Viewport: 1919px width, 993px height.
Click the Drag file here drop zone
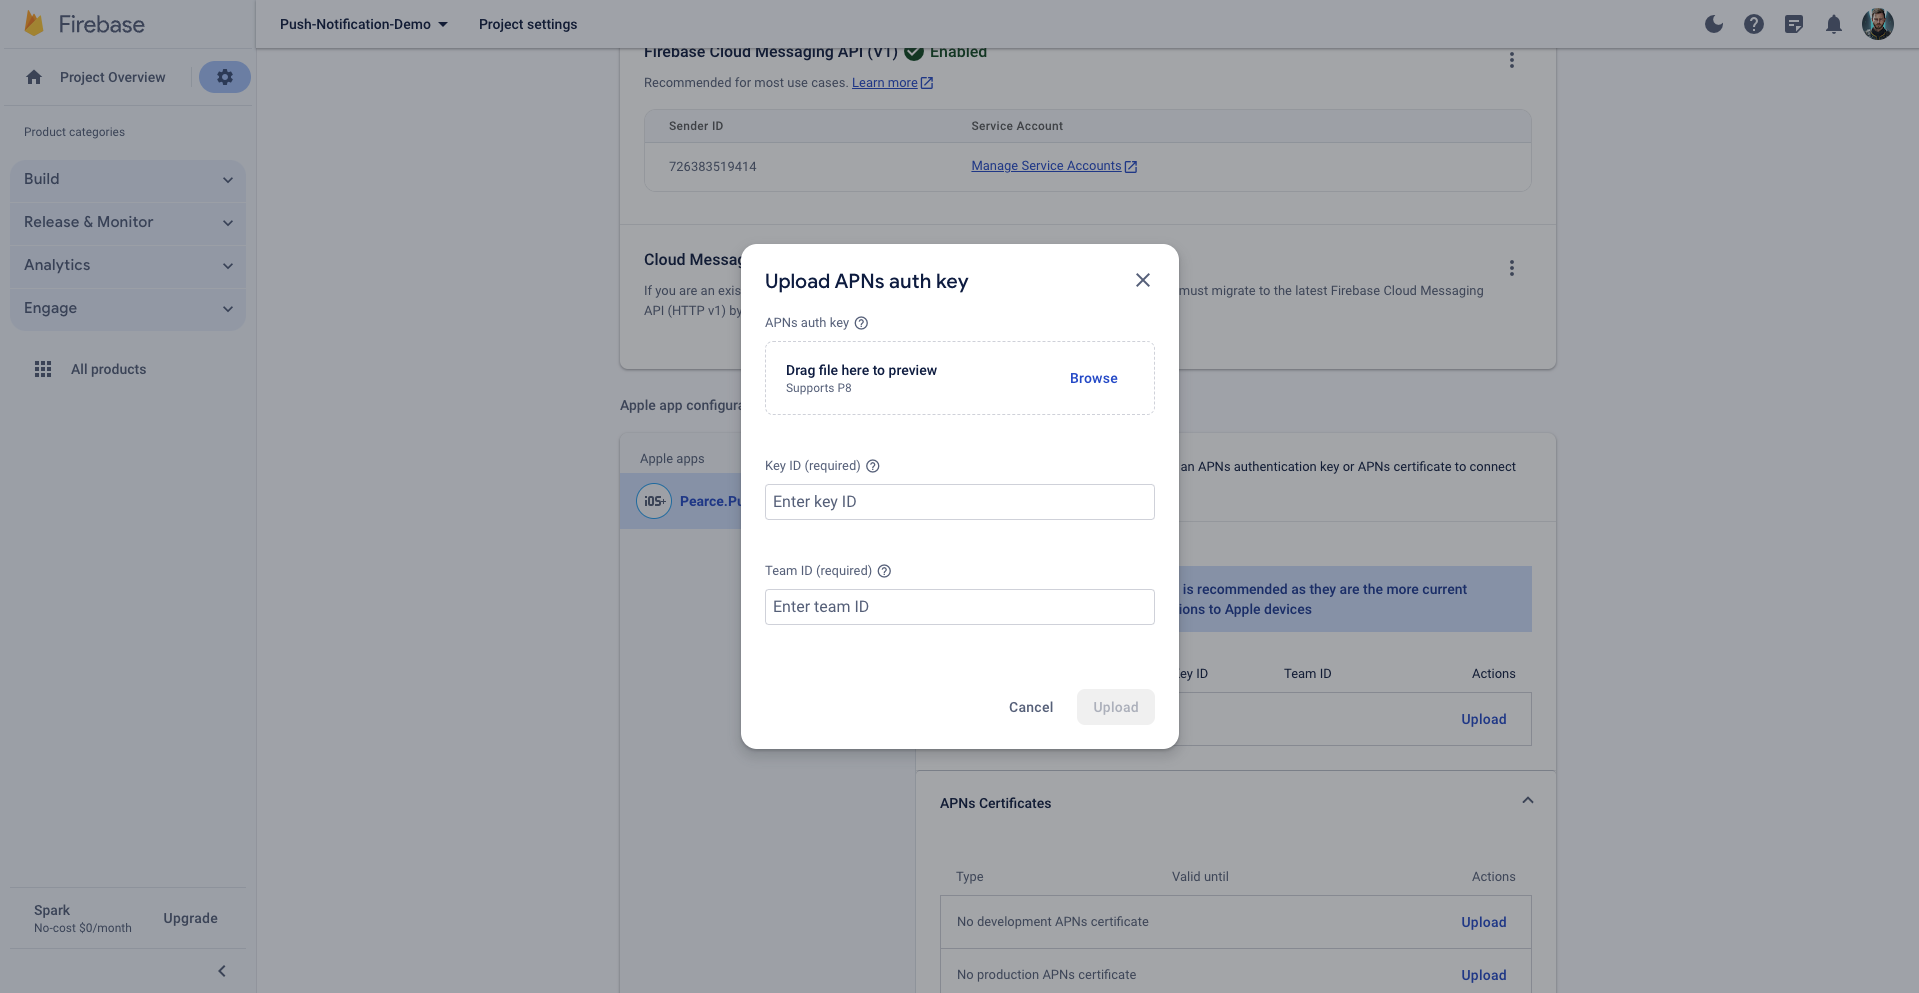pos(960,378)
